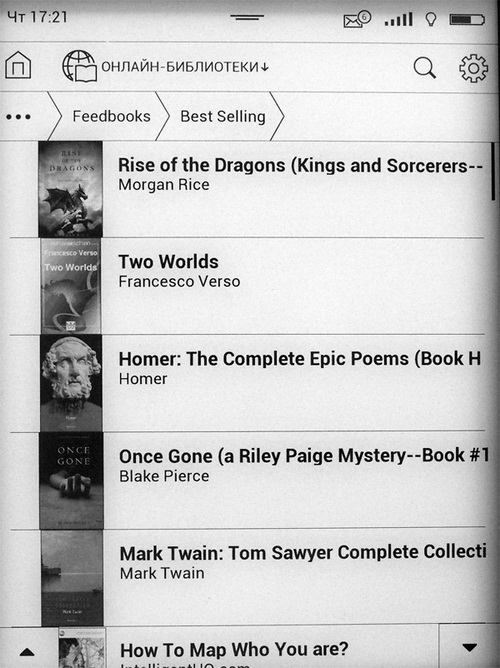Expand the three-dots breadcrumb root

pos(18,116)
